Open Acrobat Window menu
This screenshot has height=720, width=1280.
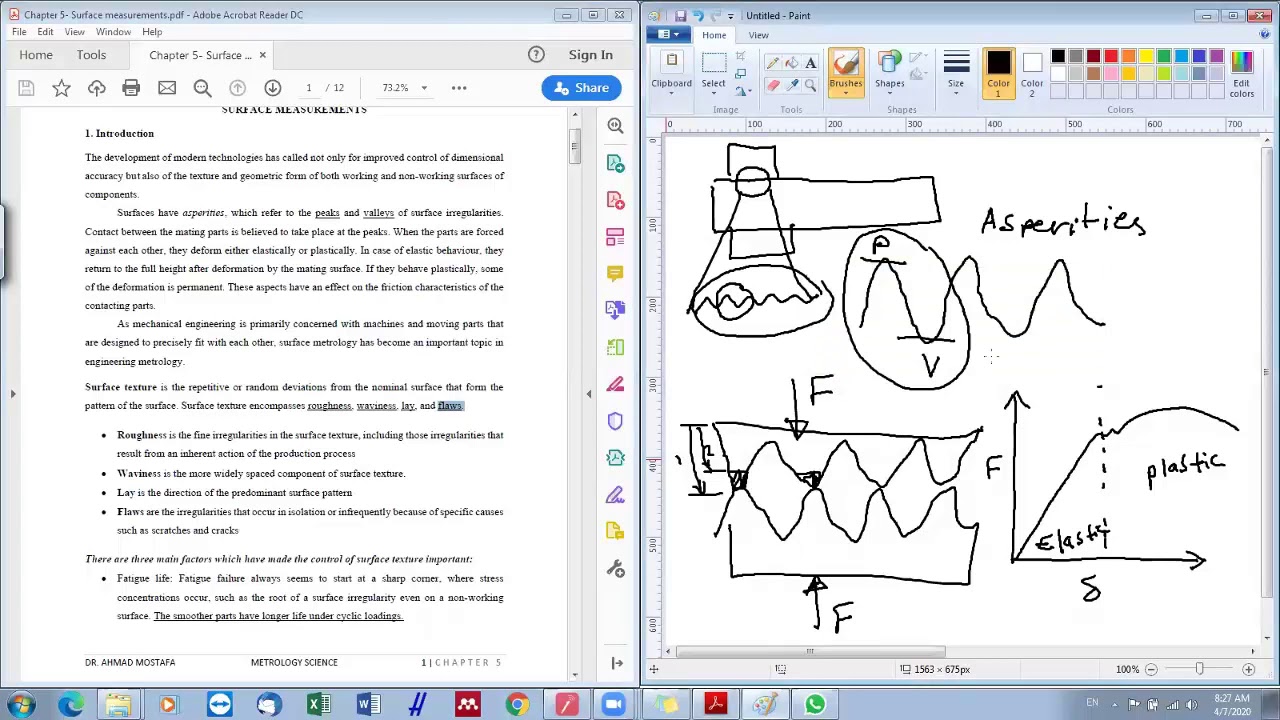point(113,32)
